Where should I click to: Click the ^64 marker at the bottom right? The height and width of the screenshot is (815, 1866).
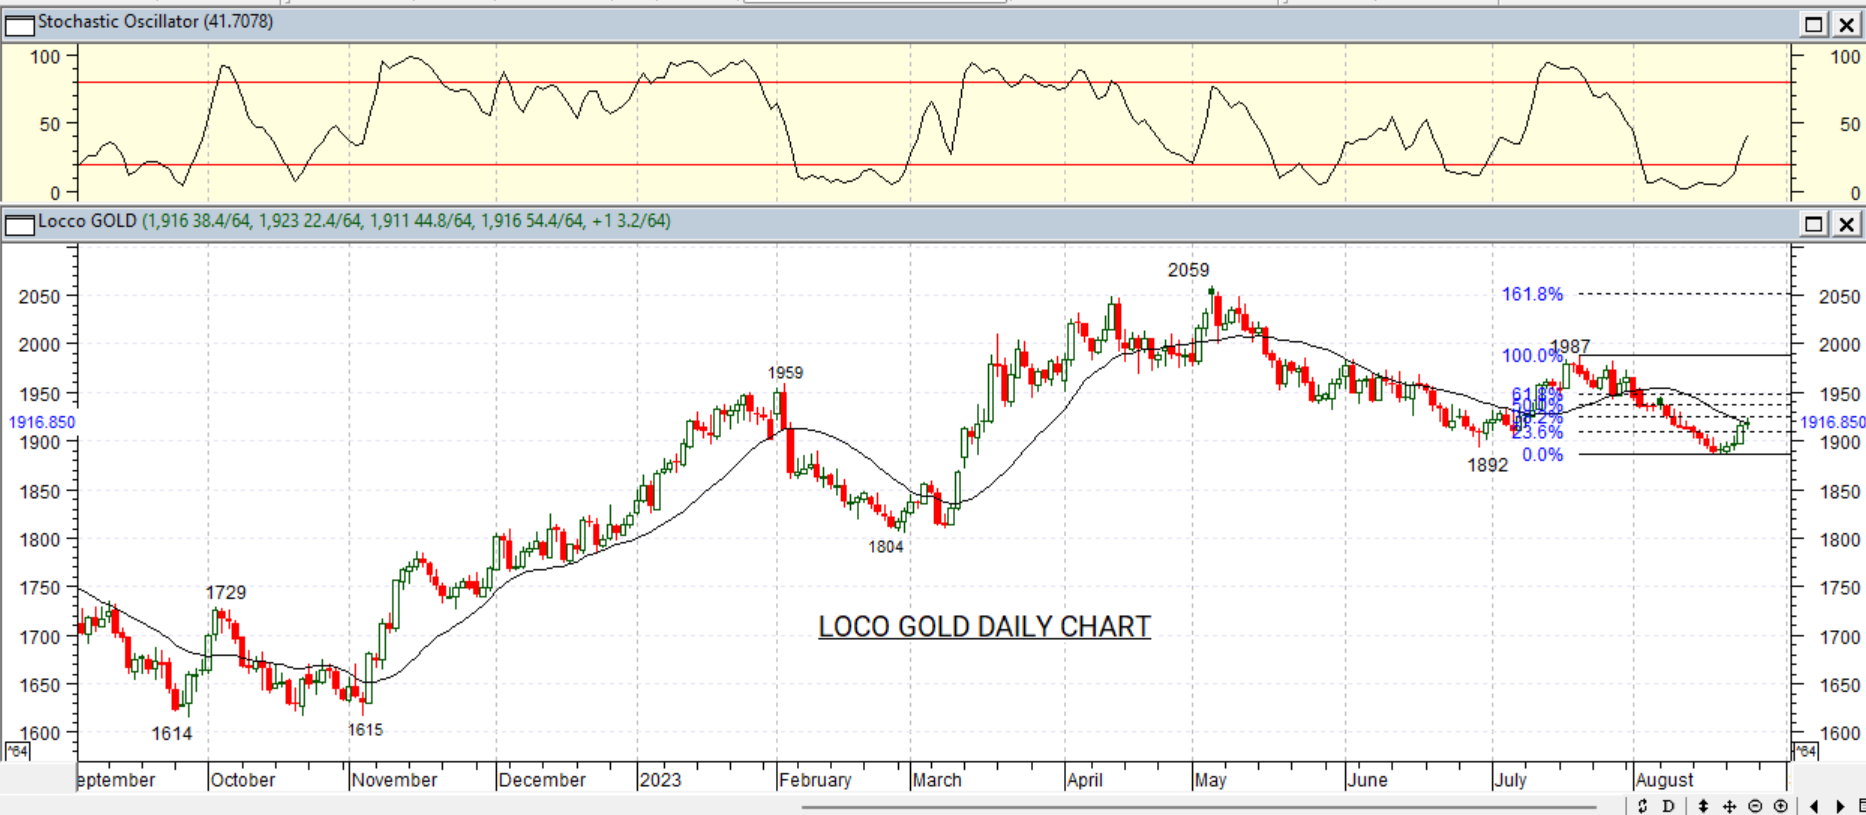click(1806, 751)
